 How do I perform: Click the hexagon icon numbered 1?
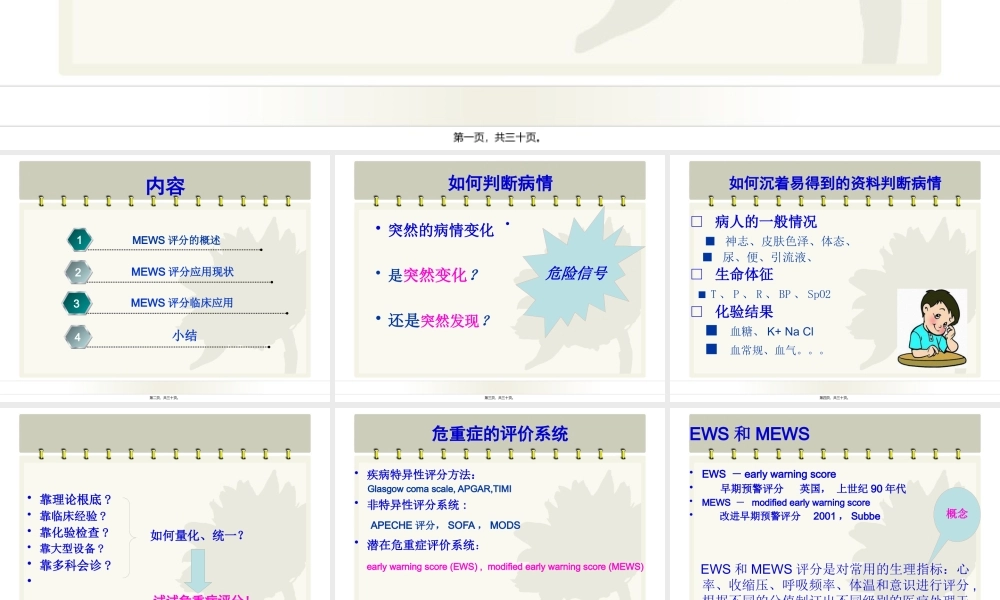(x=80, y=240)
